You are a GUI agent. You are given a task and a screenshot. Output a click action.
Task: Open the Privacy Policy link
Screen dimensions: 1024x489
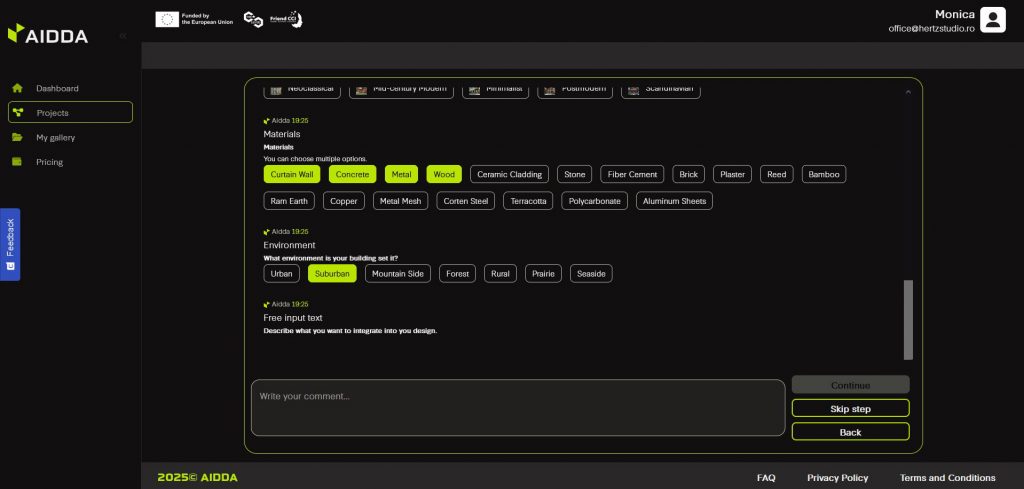pos(837,478)
